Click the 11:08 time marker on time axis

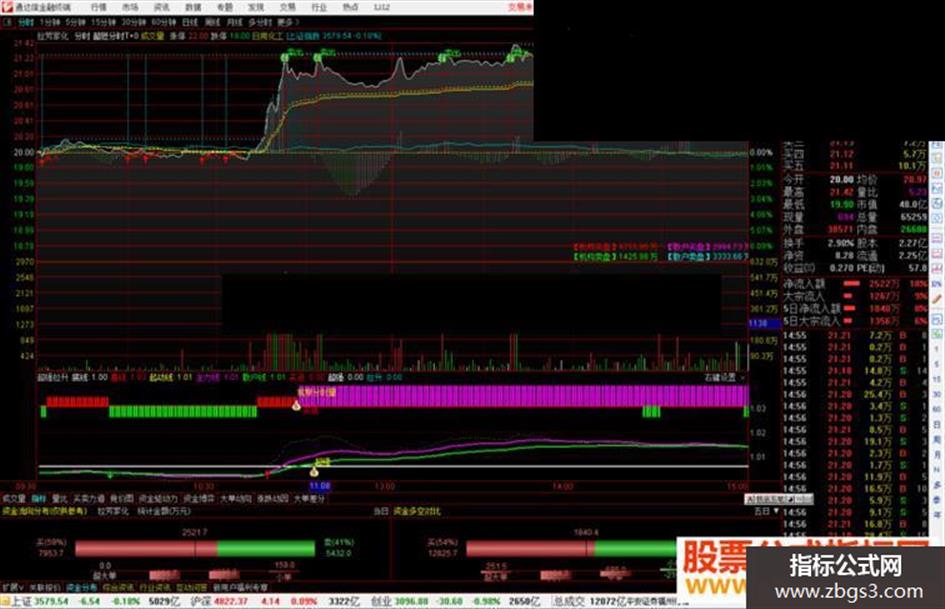pyautogui.click(x=320, y=486)
